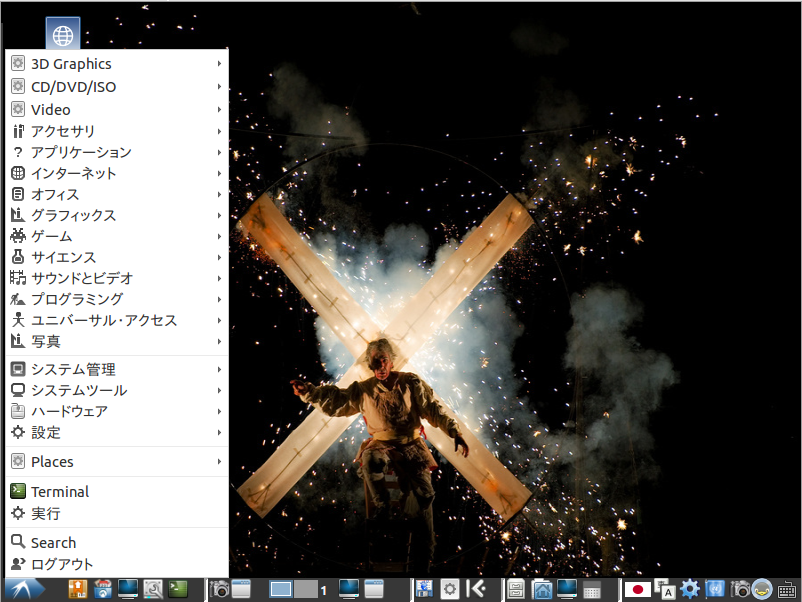Open the システムツール submenu
The image size is (802, 602).
click(x=117, y=390)
